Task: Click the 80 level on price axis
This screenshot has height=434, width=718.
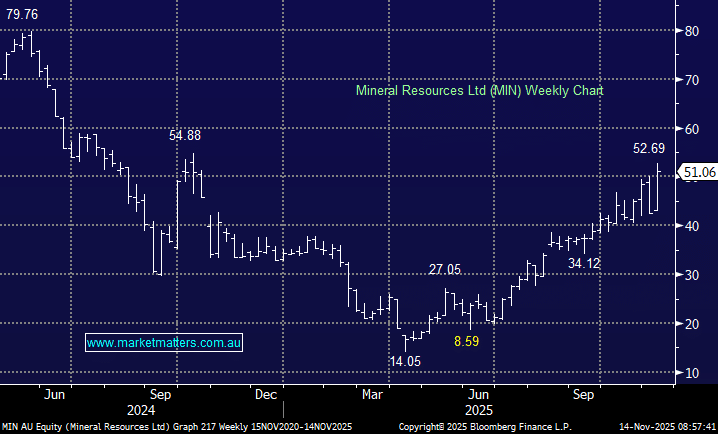Action: pos(691,31)
